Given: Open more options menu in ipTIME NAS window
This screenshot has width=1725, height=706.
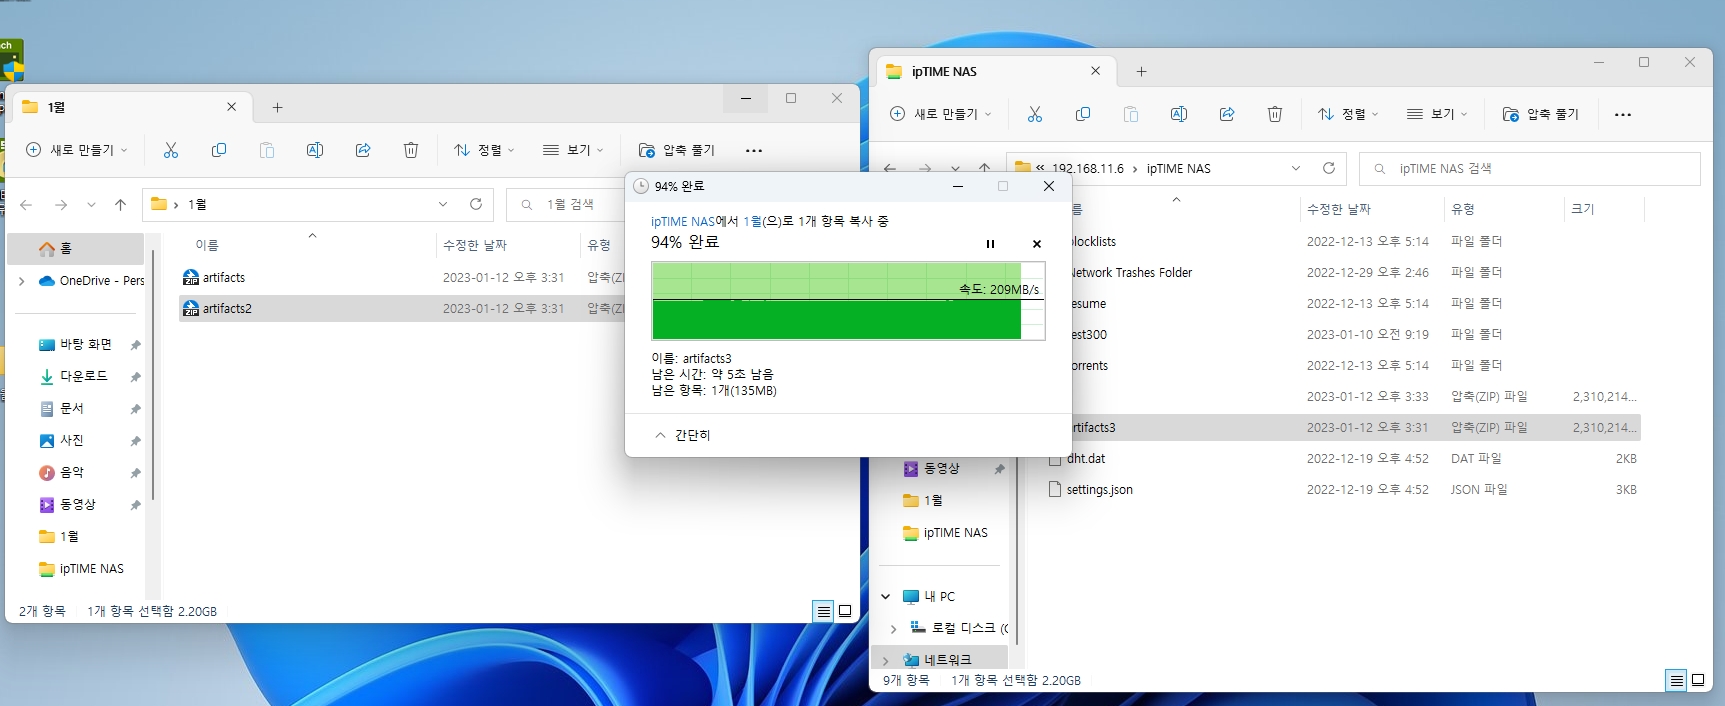Looking at the screenshot, I should (1623, 114).
